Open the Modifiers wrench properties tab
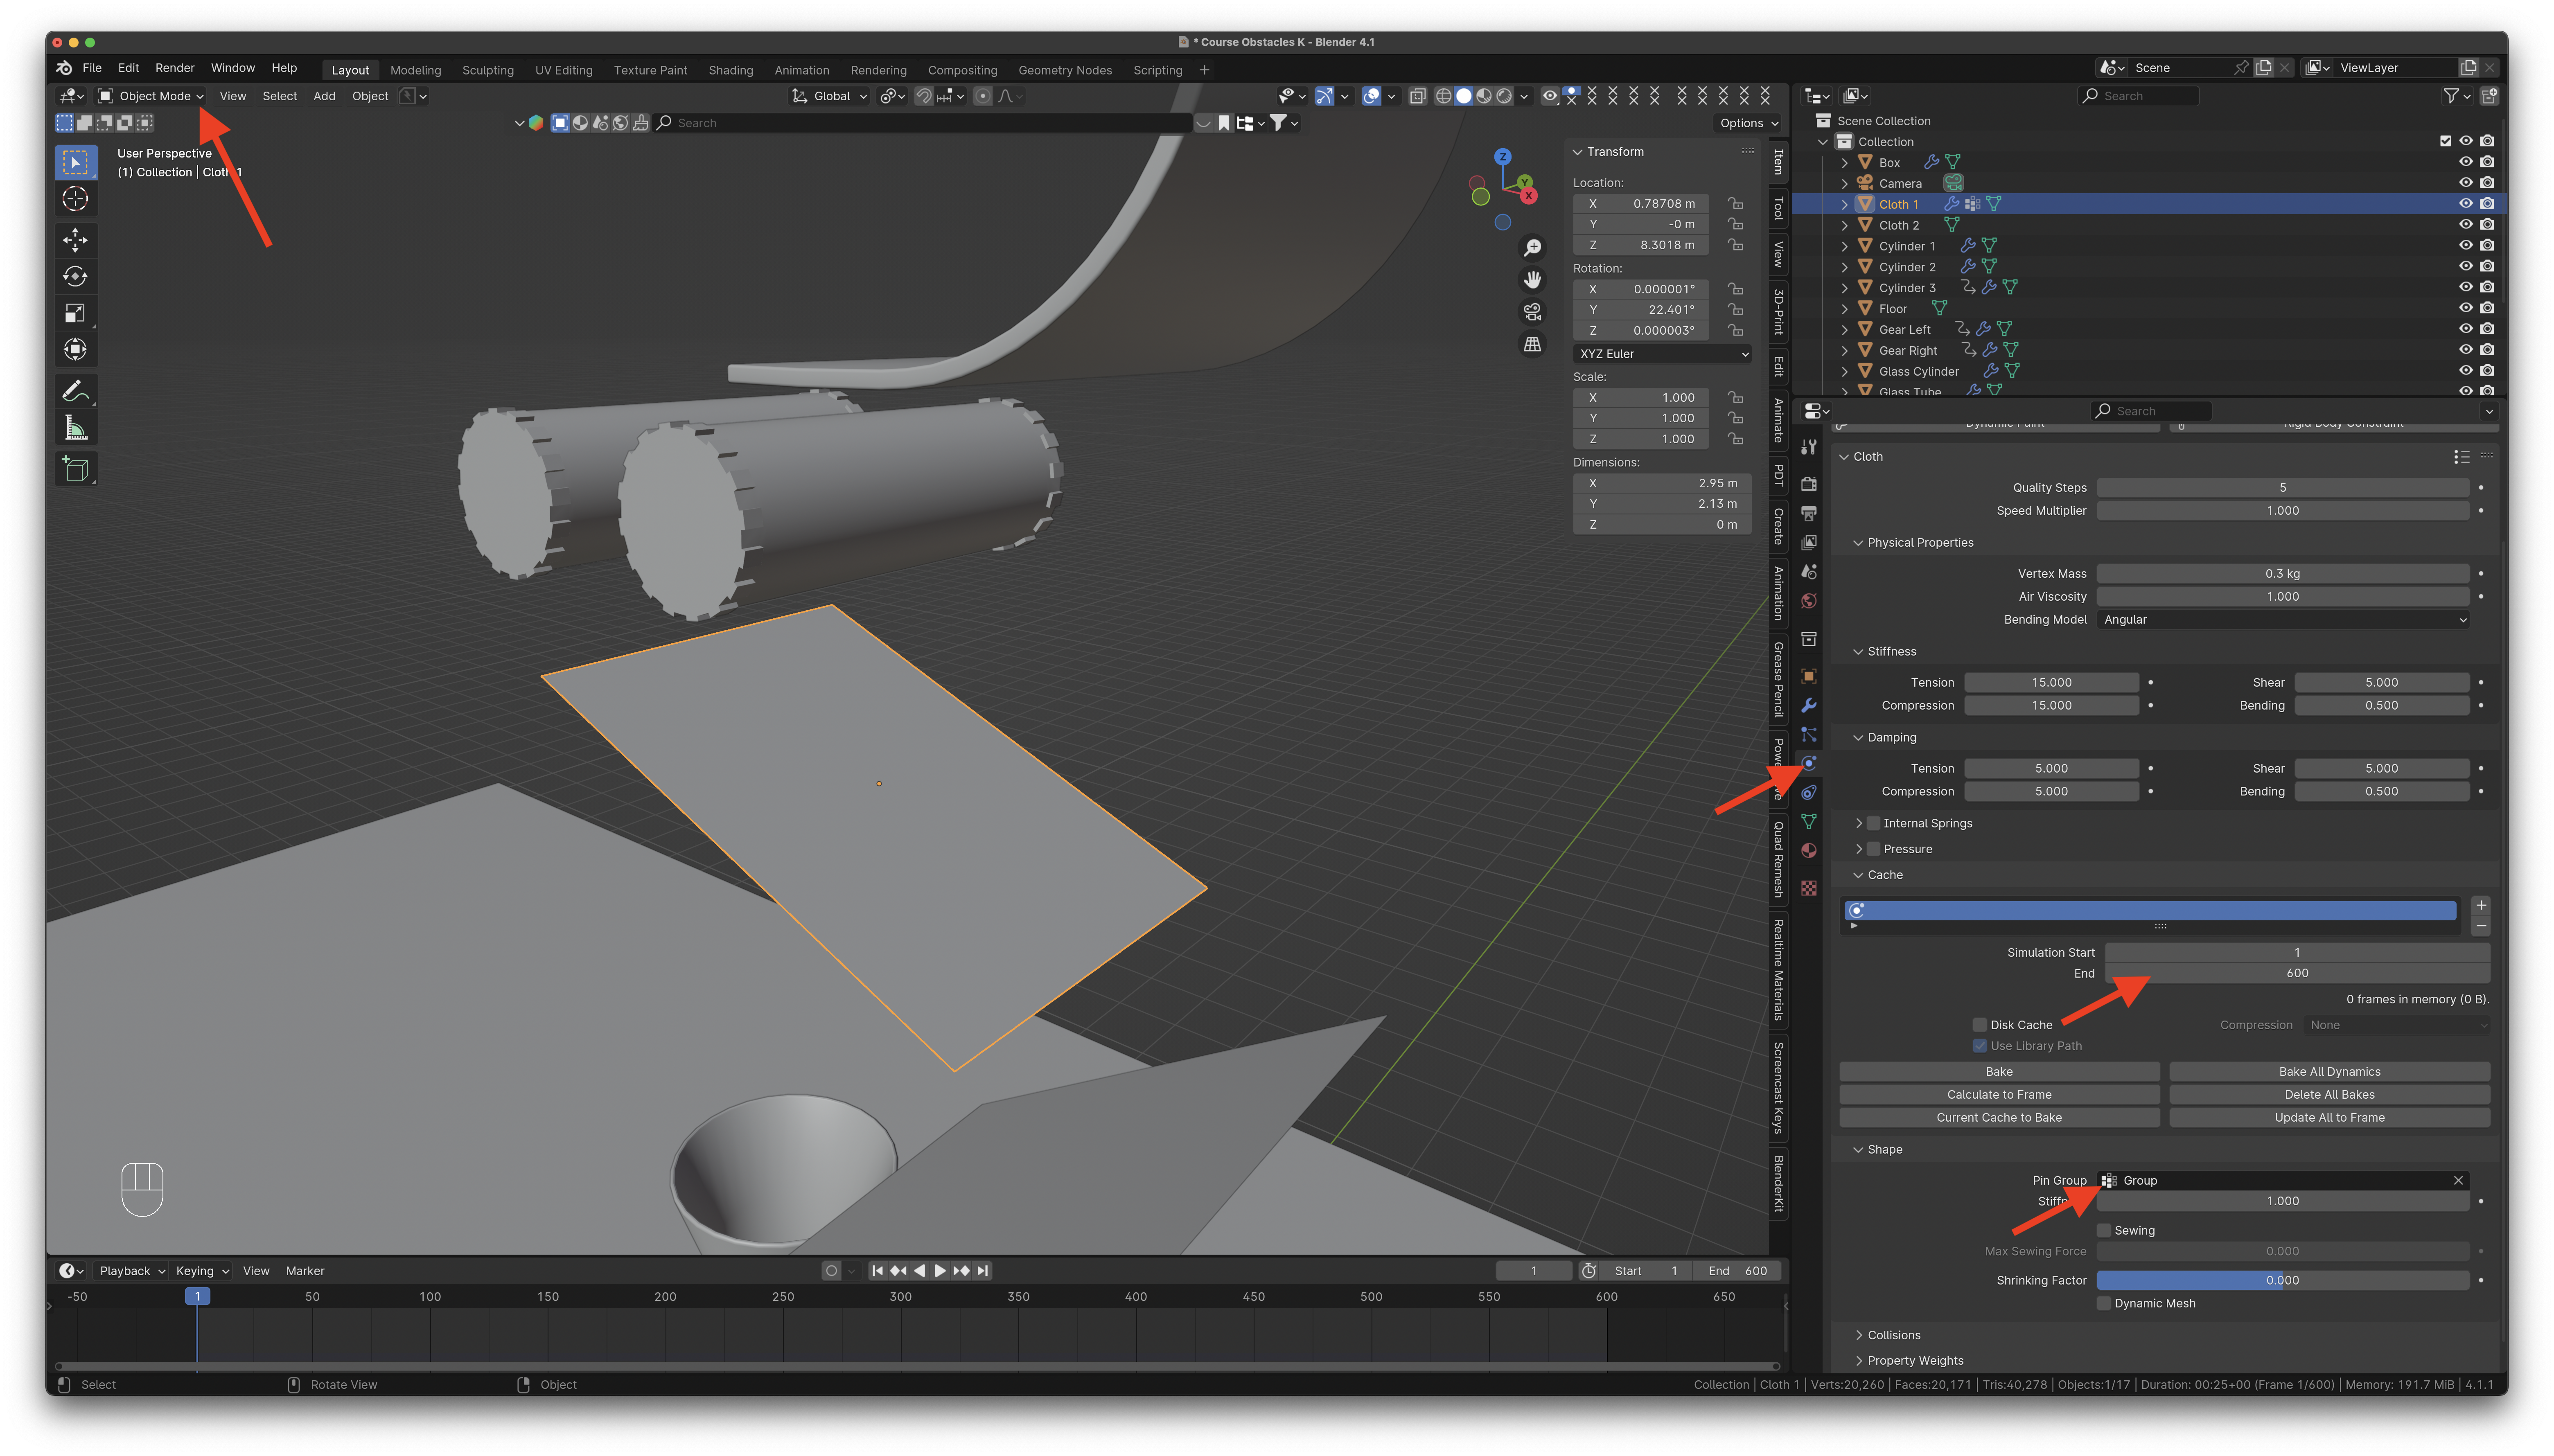The height and width of the screenshot is (1456, 2554). pos(1809,705)
